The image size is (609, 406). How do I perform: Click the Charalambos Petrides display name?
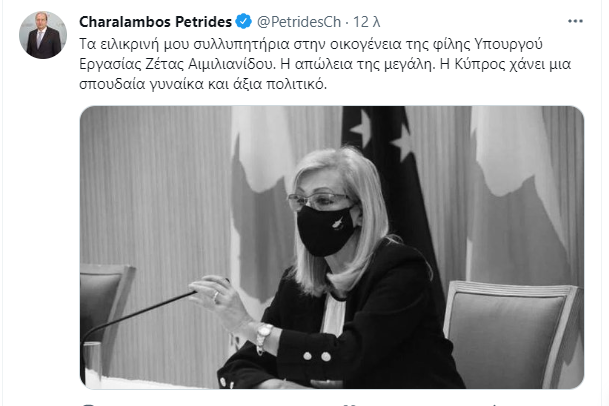155,22
